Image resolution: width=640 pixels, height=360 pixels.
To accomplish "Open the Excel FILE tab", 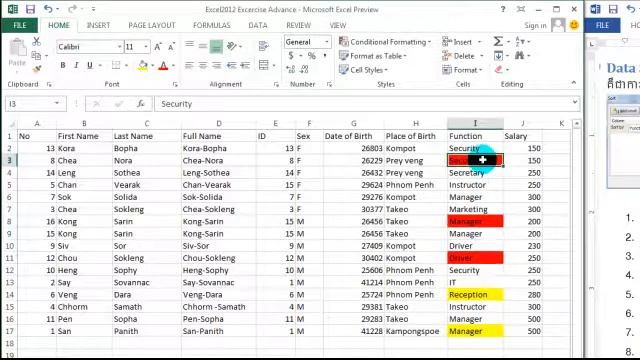I will (20, 25).
